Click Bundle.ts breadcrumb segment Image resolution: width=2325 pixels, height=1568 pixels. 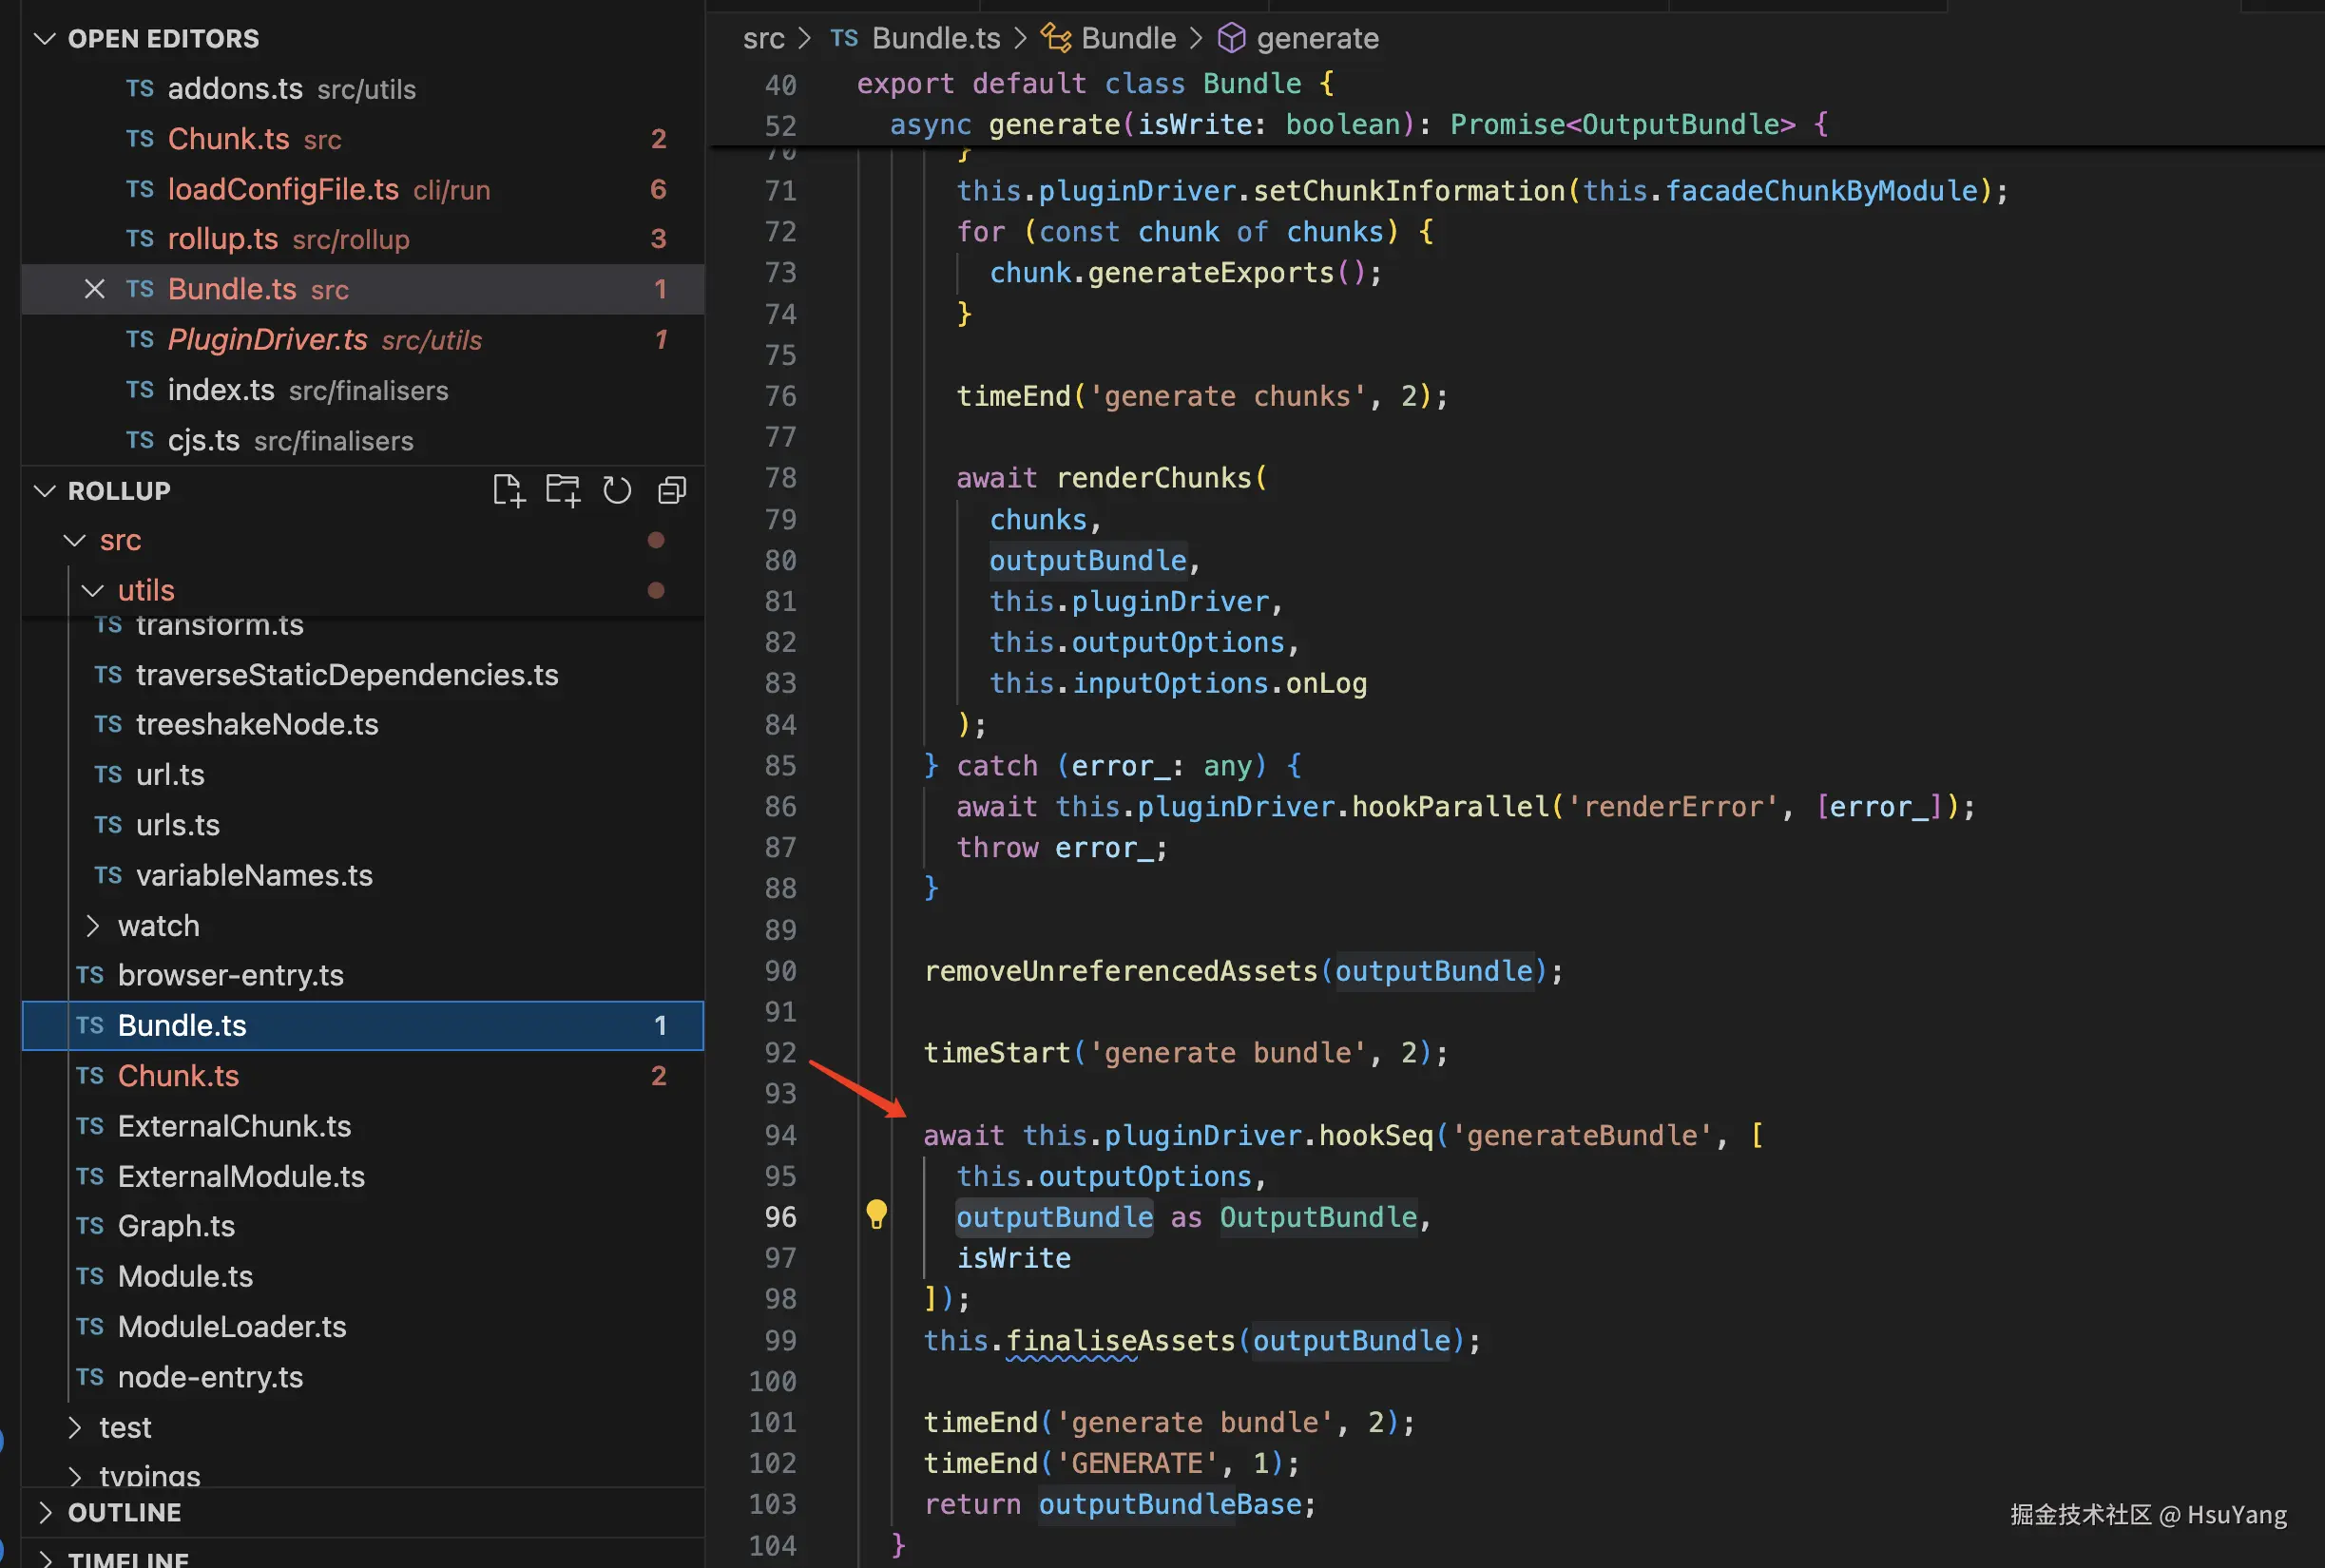pyautogui.click(x=935, y=39)
